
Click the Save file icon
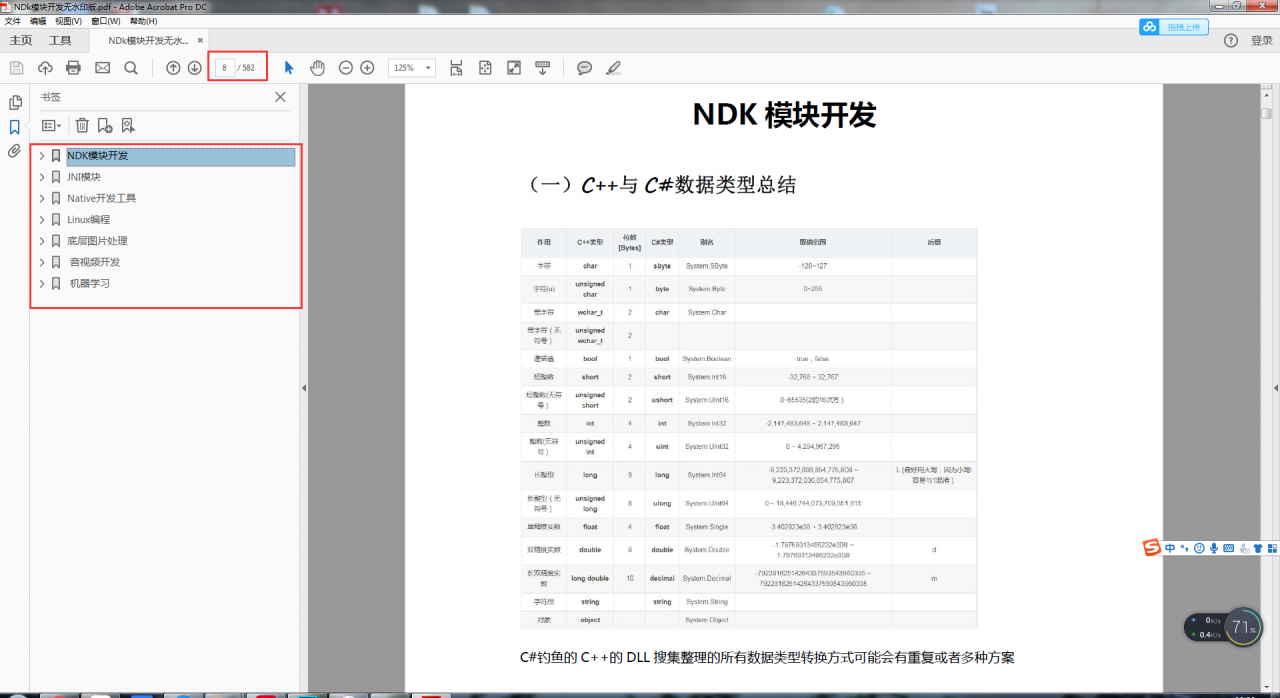click(16, 68)
